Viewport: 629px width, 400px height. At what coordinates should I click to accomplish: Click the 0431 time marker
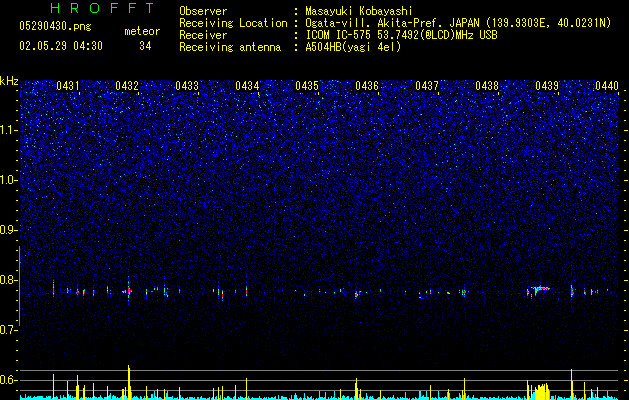(x=68, y=85)
